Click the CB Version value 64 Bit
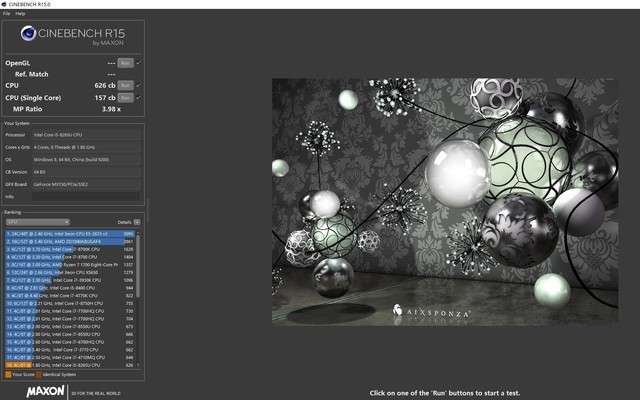This screenshot has height=400, width=640. 86,172
